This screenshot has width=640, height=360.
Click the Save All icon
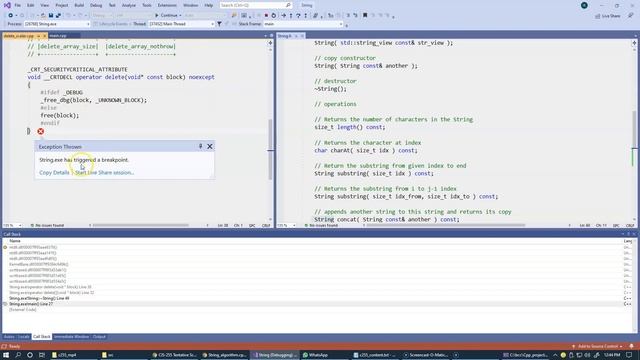pos(58,16)
